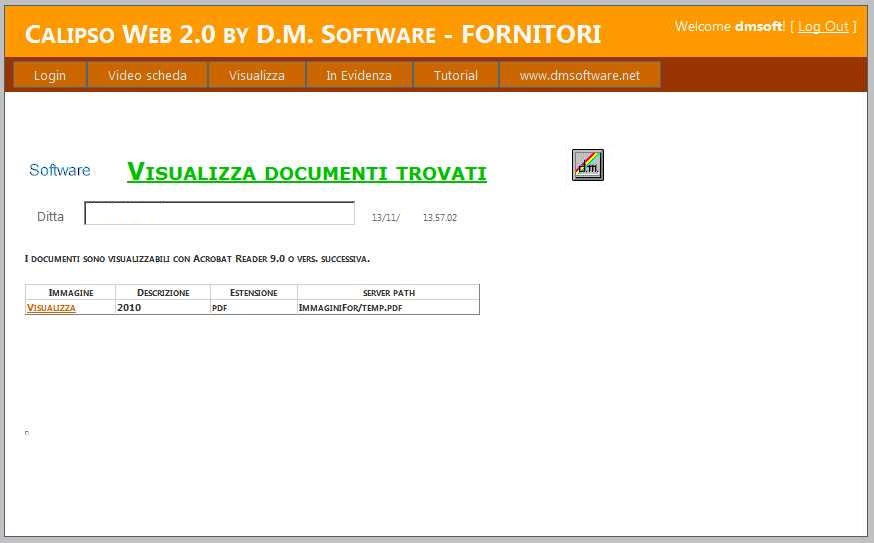Open the Tutorial menu item
The height and width of the screenshot is (543, 874).
tap(455, 75)
